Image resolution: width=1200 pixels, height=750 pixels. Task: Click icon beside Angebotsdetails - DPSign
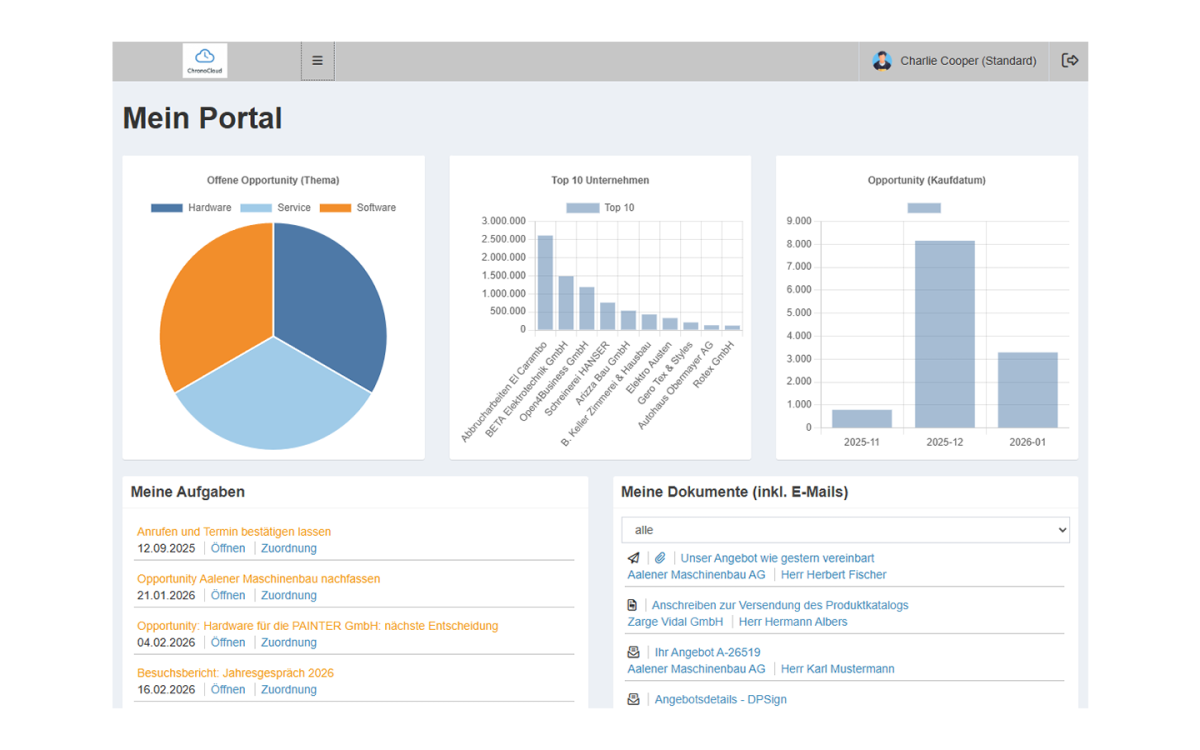[633, 699]
